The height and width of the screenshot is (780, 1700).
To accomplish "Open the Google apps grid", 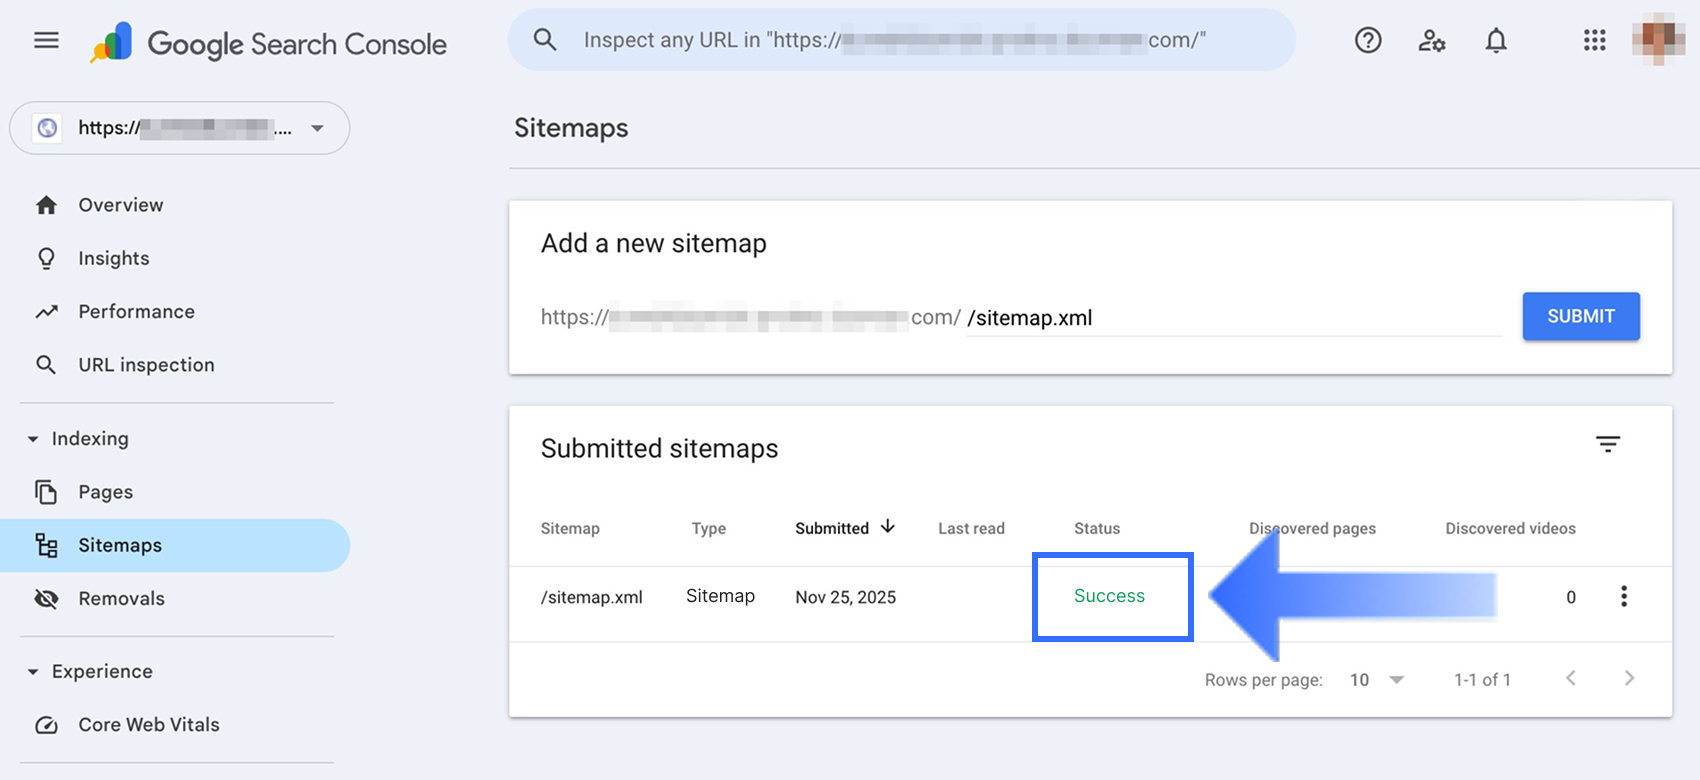I will (x=1594, y=41).
